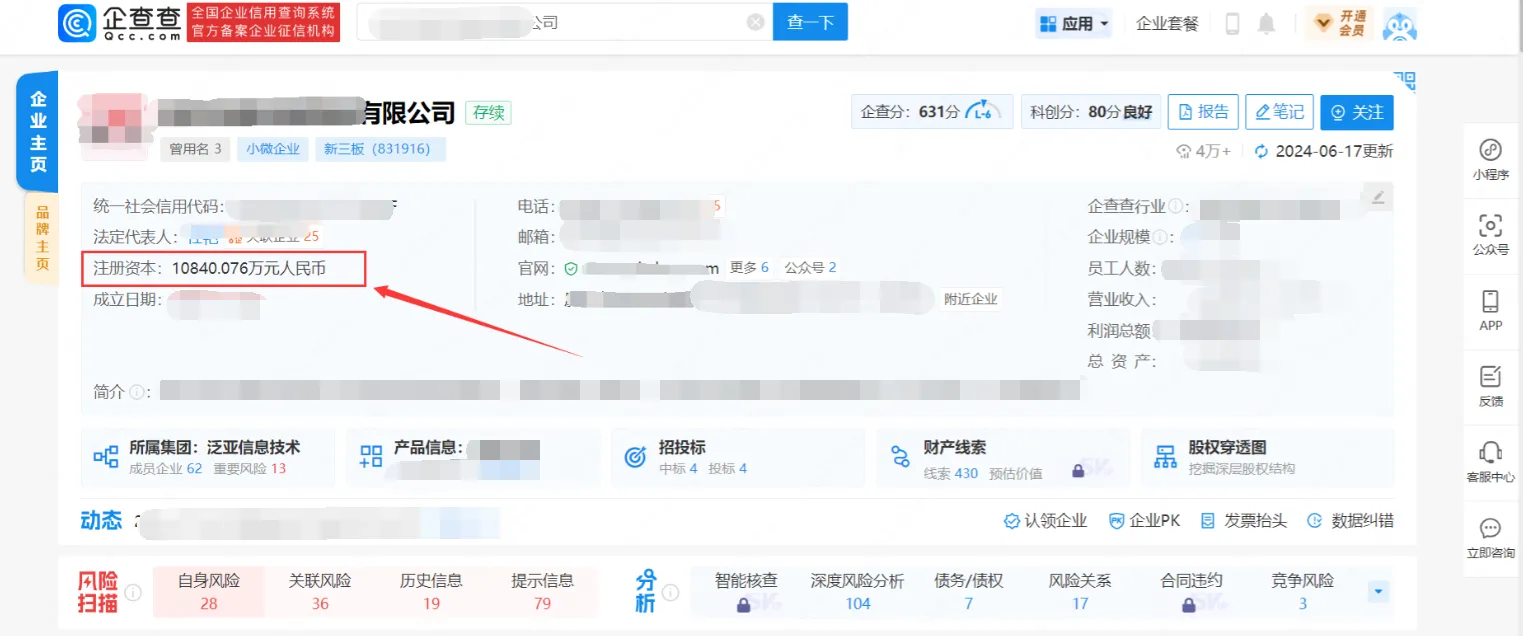The height and width of the screenshot is (636, 1523).
Task: Select the 自身风险 risk tab
Action: click(209, 591)
